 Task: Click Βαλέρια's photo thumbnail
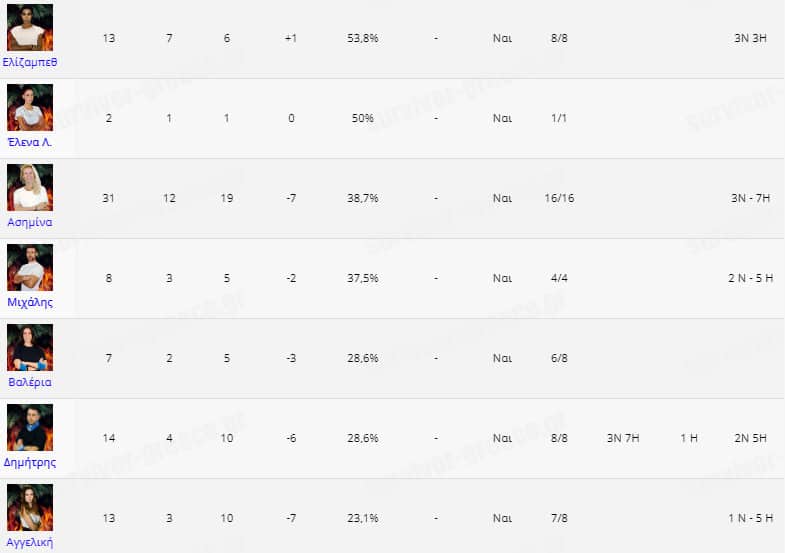(x=30, y=347)
